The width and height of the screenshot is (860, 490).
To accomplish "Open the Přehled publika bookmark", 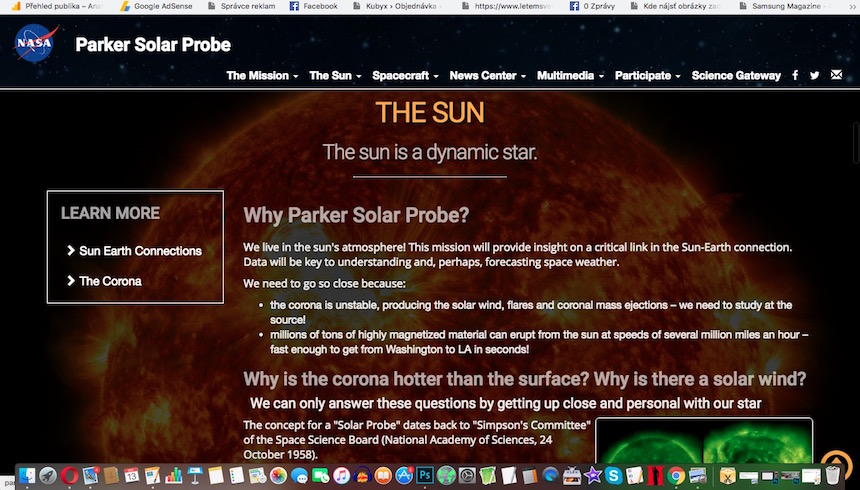I will 56,6.
